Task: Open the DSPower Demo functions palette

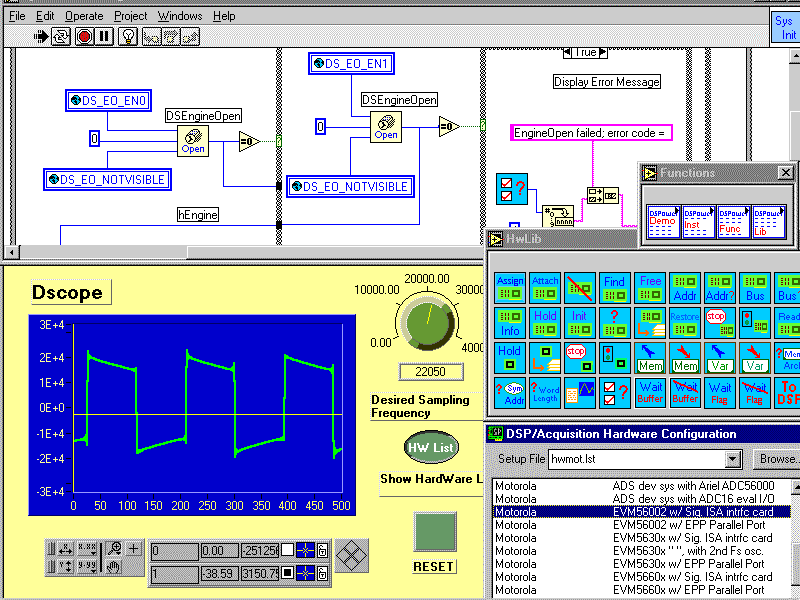Action: 663,221
